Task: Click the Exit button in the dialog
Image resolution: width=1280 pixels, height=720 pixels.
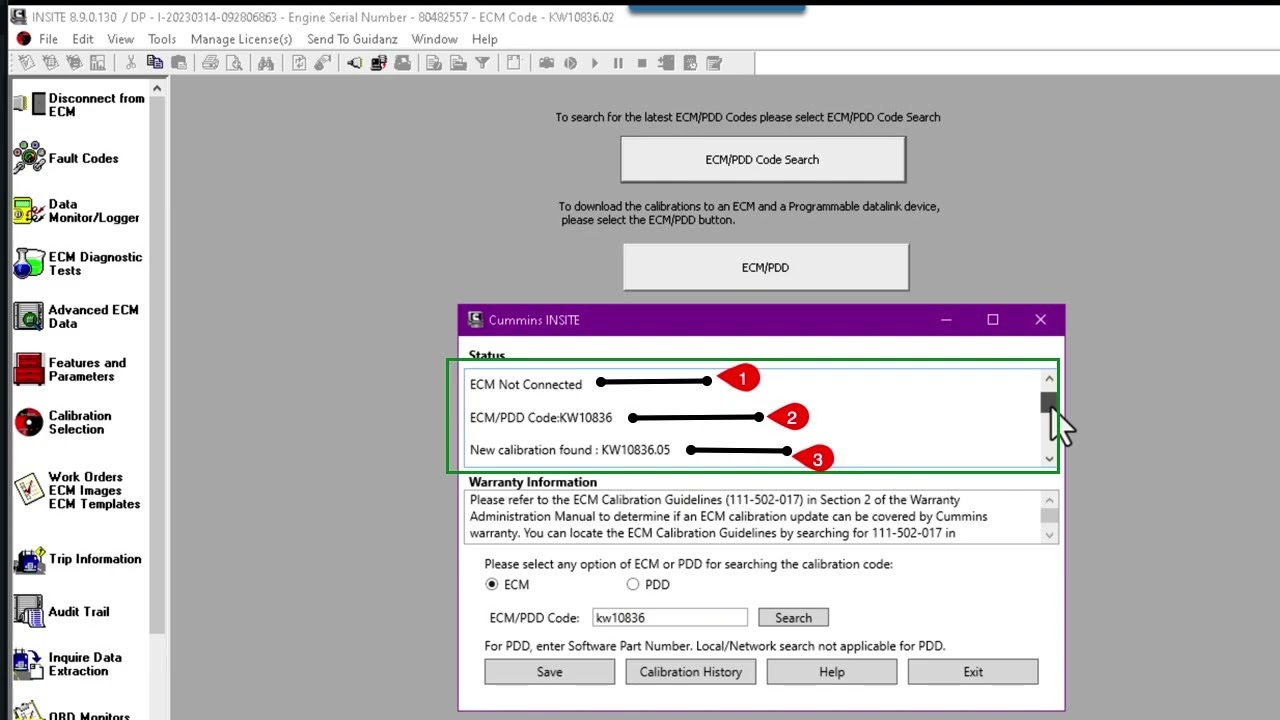Action: click(973, 672)
